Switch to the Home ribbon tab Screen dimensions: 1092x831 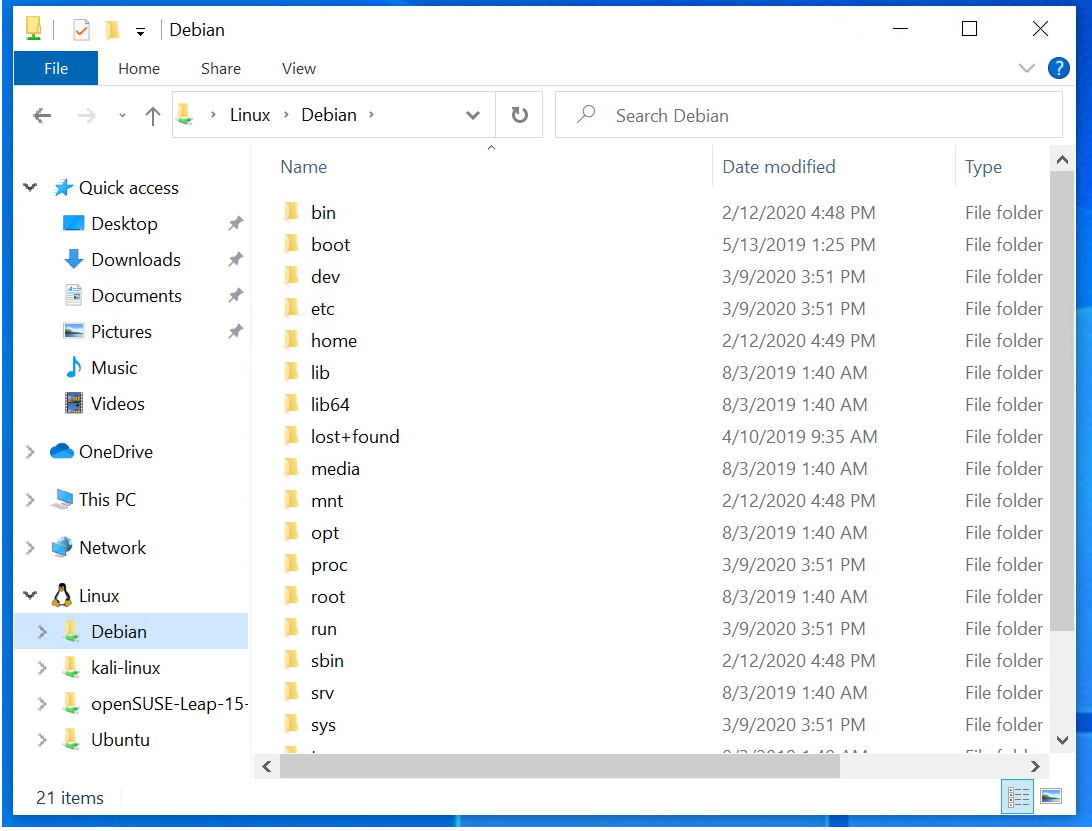[139, 68]
